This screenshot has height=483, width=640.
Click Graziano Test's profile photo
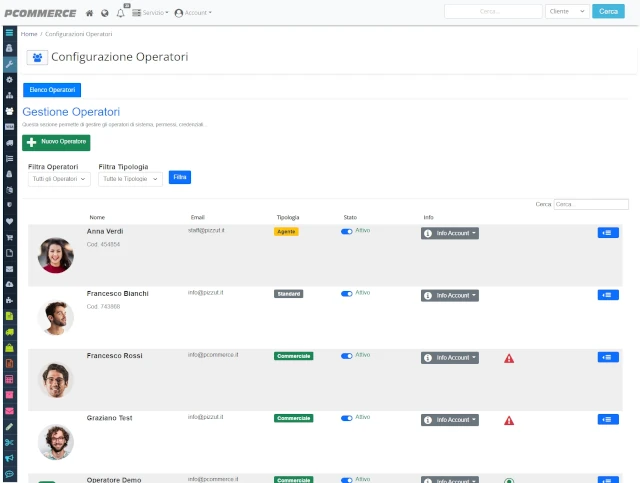tap(56, 442)
